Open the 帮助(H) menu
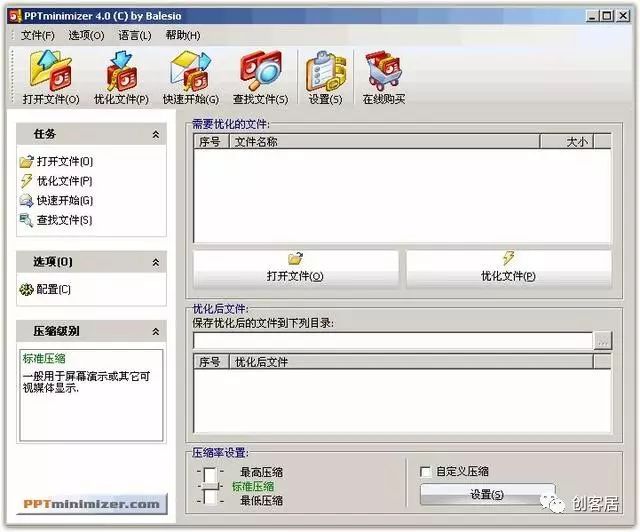640x532 pixels. click(182, 36)
